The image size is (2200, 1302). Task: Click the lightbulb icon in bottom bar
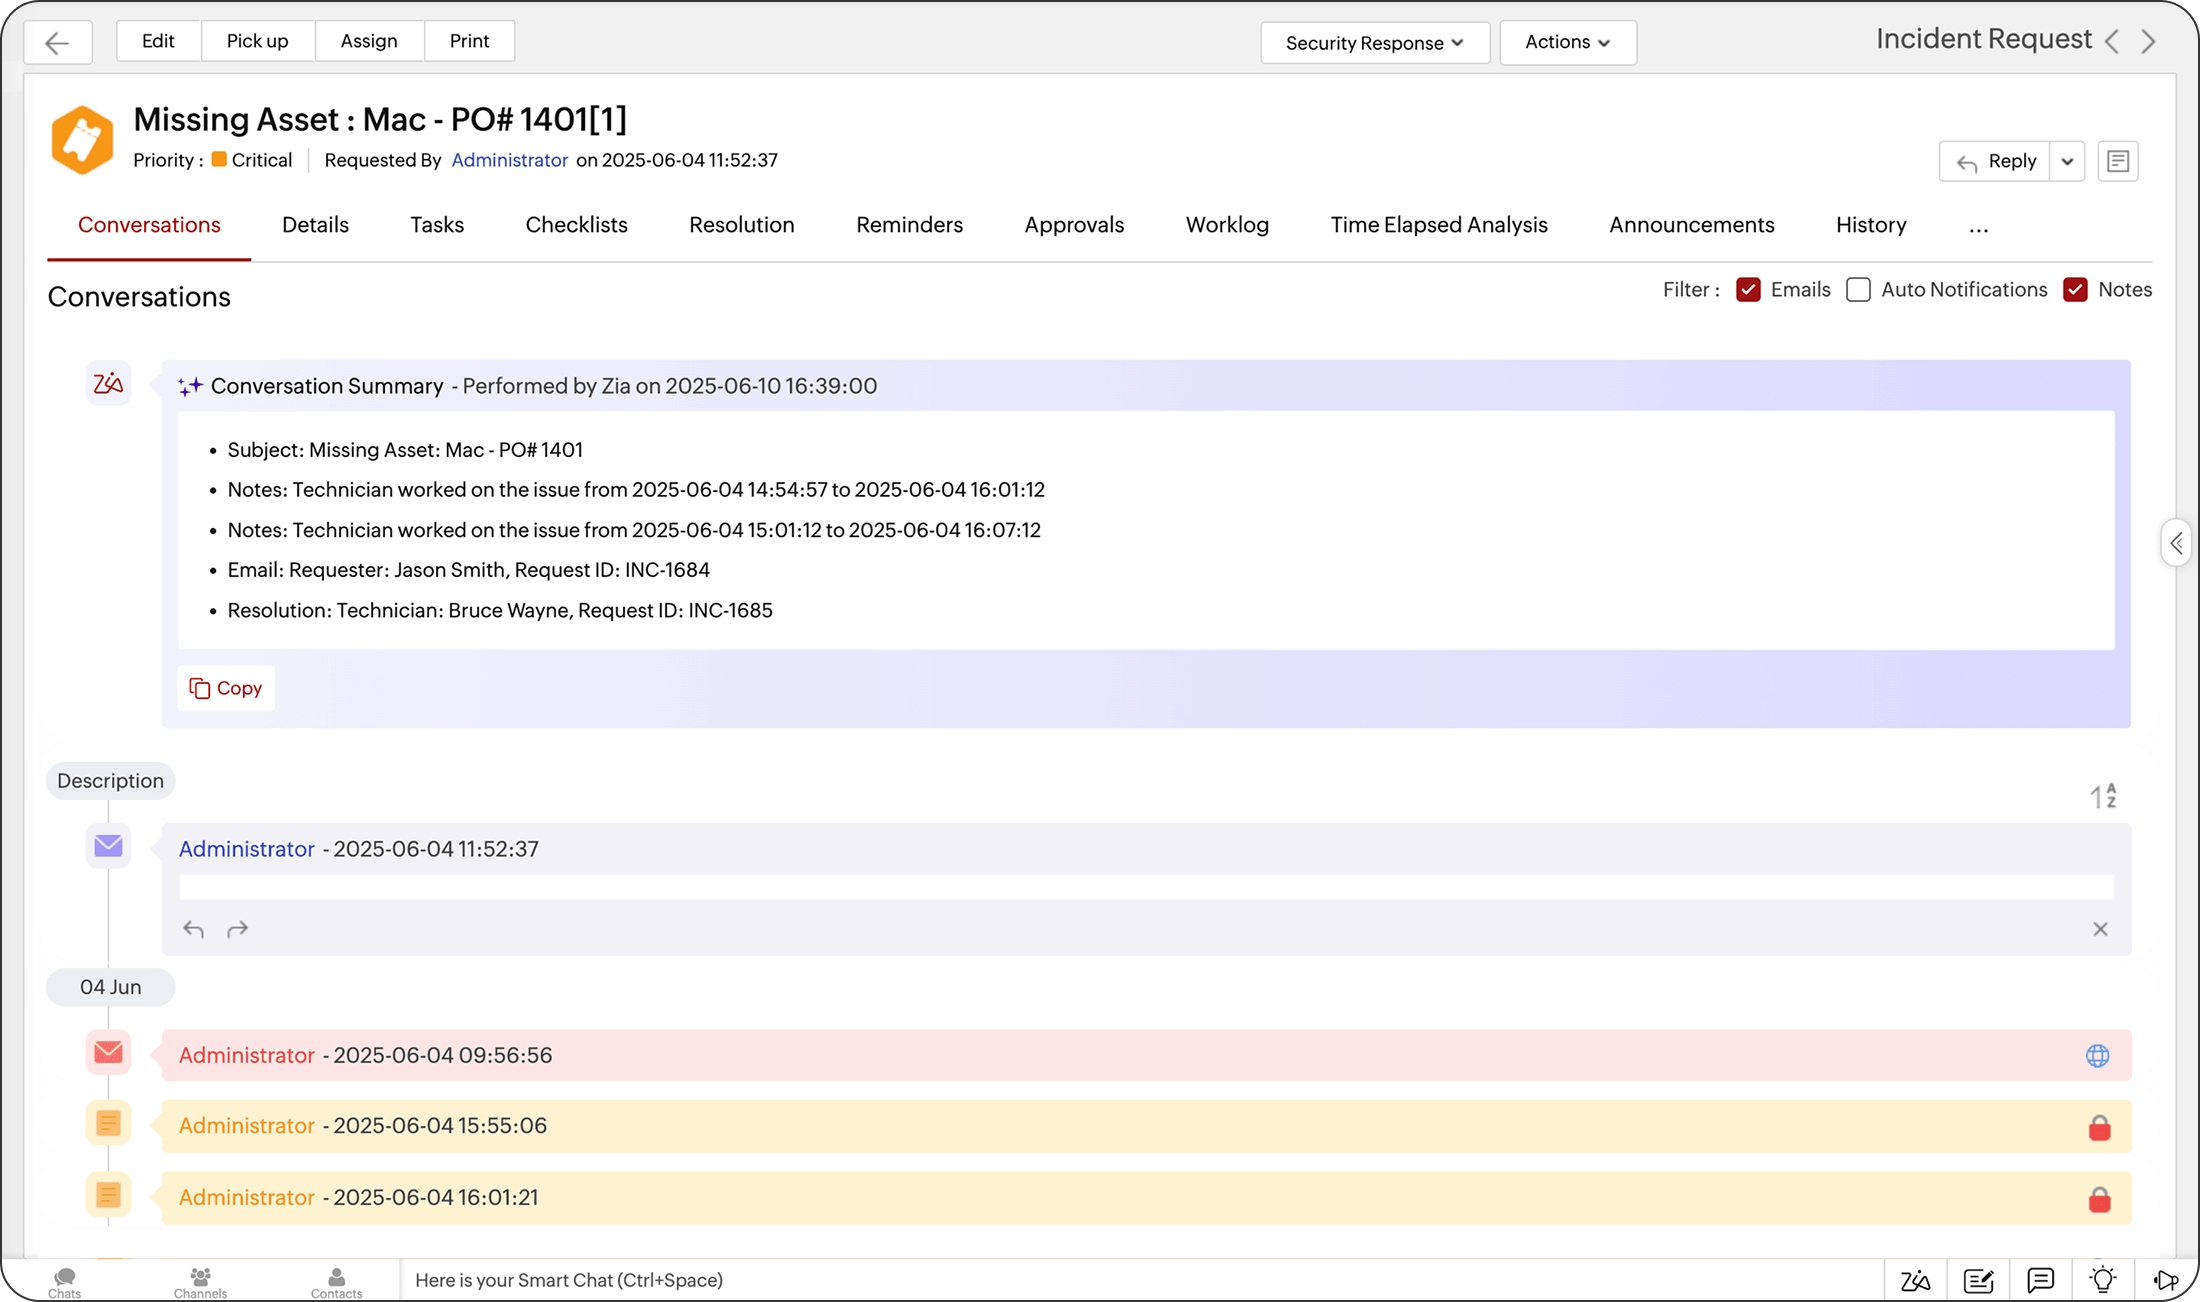[x=2103, y=1280]
